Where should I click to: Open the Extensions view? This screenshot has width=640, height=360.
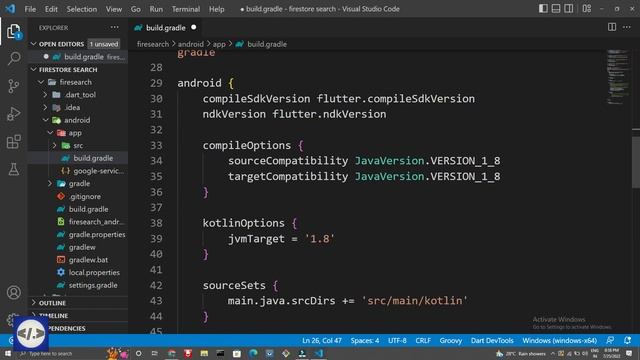tap(13, 142)
